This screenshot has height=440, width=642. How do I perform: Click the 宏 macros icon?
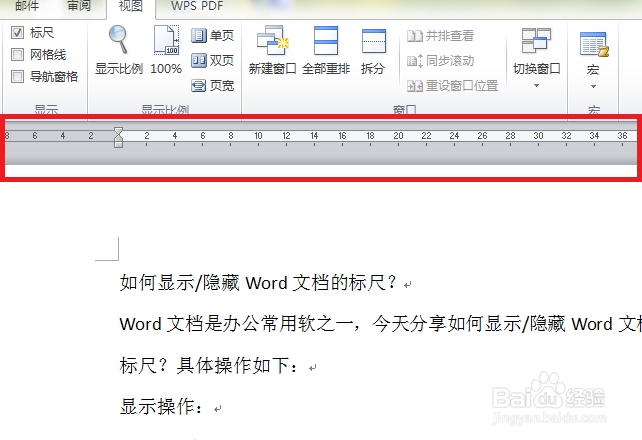click(x=594, y=44)
